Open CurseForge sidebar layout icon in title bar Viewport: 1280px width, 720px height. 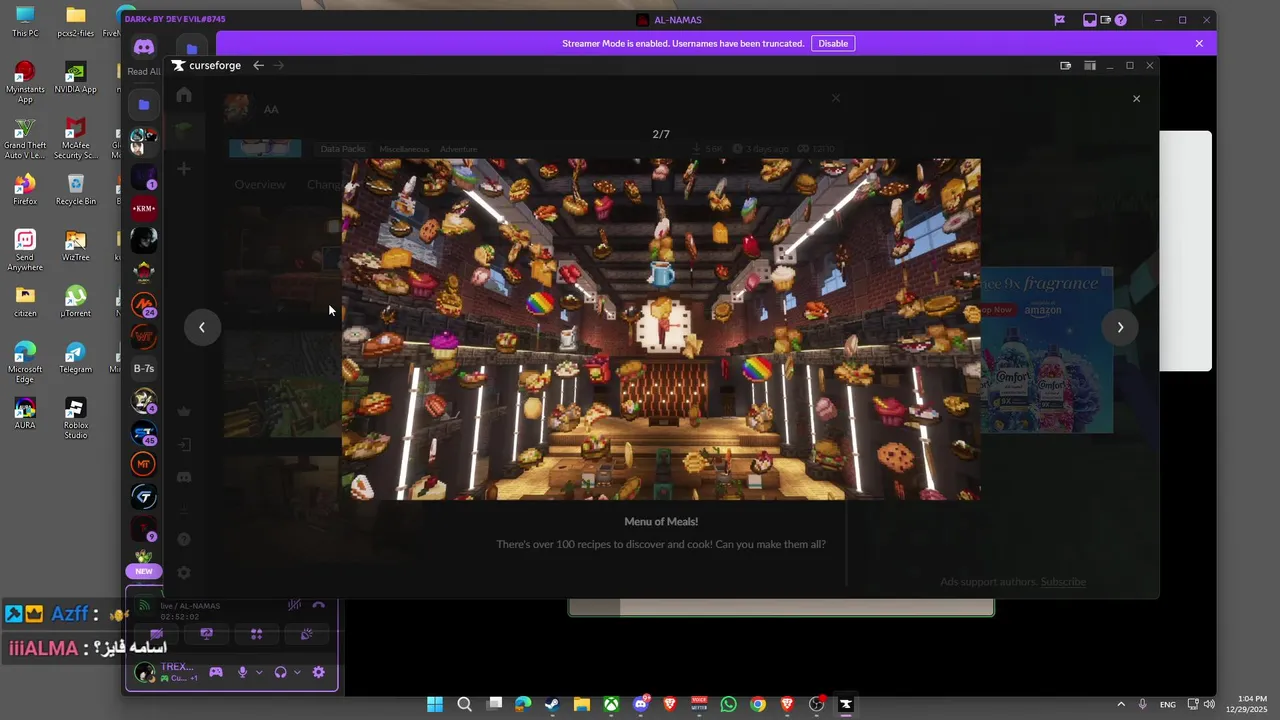tap(1089, 65)
